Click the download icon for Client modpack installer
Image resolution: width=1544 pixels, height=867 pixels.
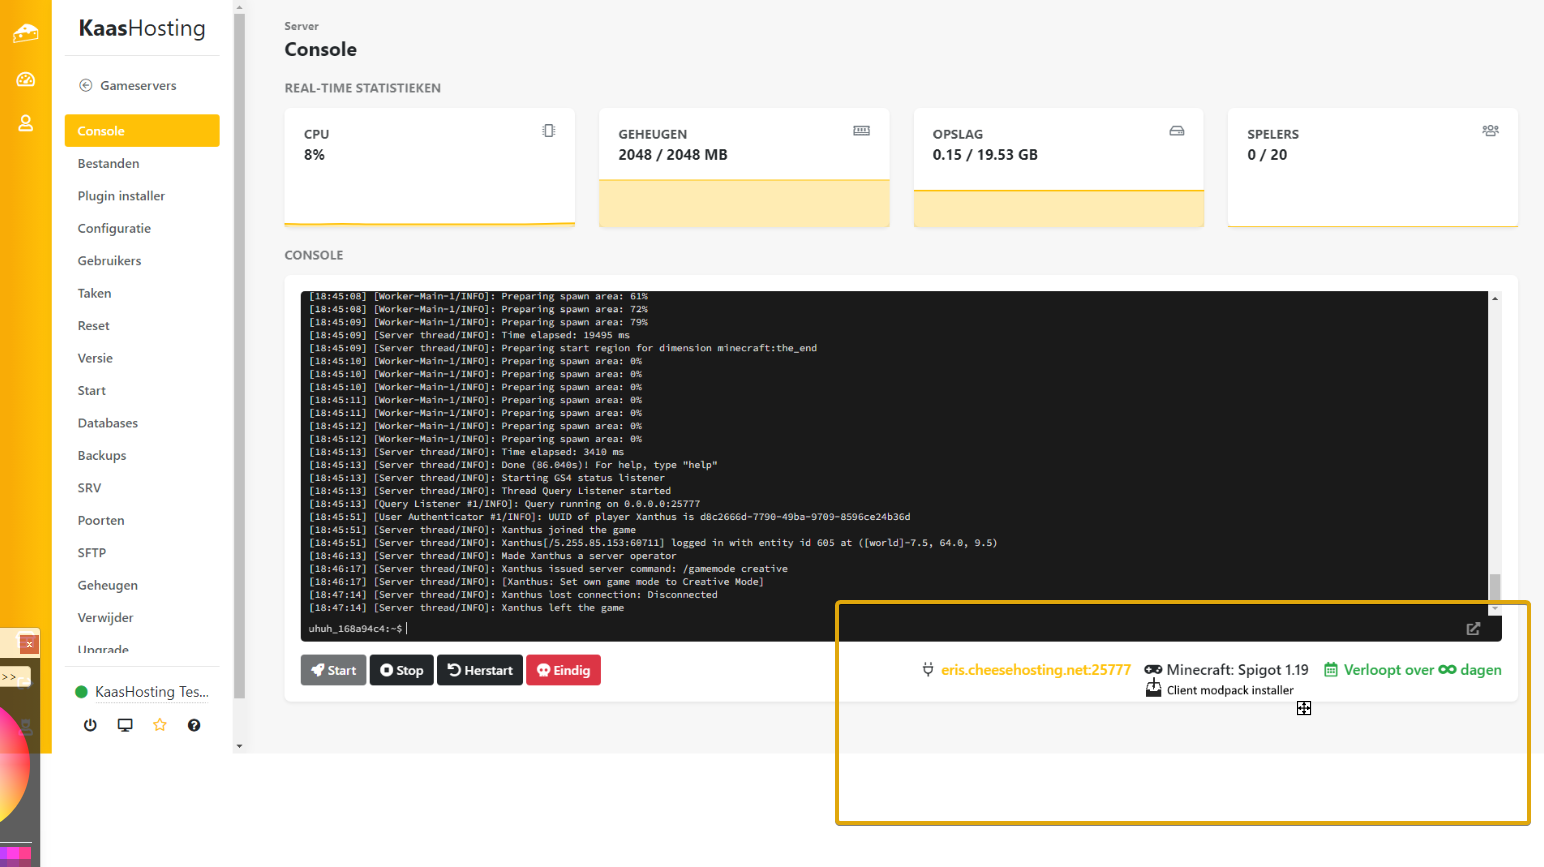click(x=1153, y=689)
